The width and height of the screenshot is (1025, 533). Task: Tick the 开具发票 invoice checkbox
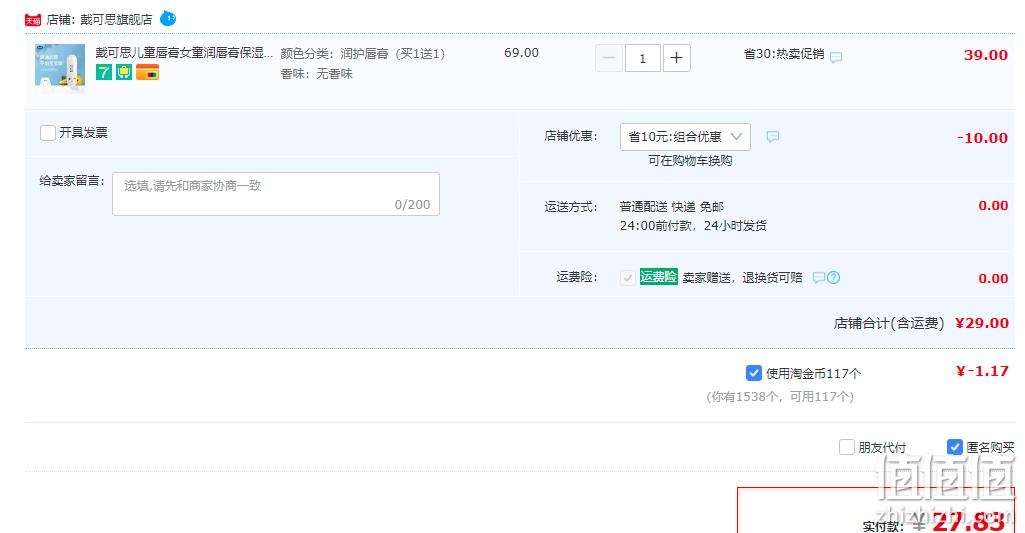[x=48, y=133]
